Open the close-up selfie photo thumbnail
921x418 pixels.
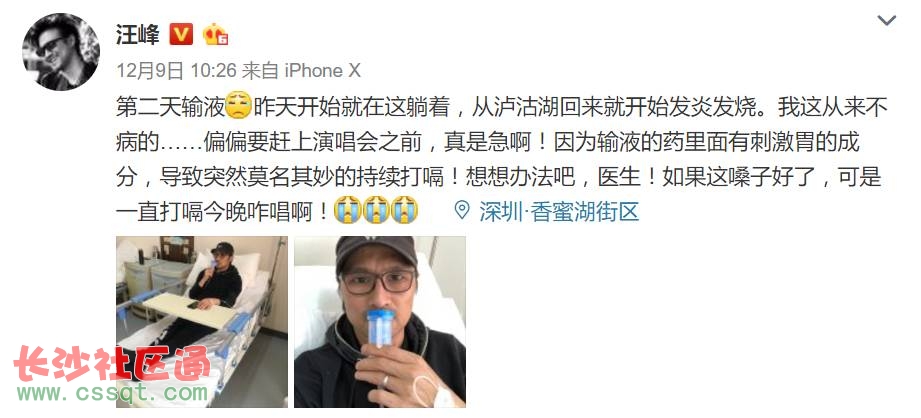click(380, 322)
